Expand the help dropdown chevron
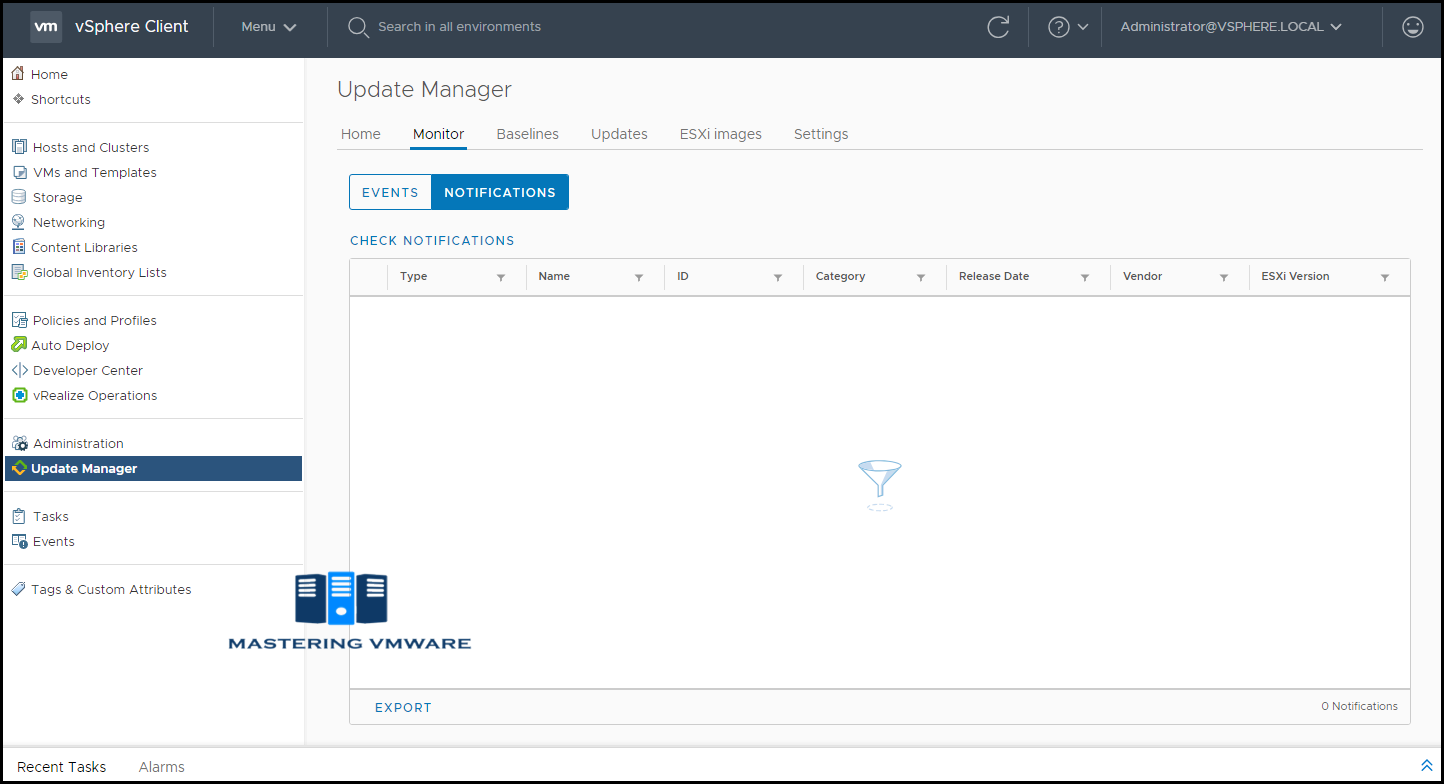 1083,27
